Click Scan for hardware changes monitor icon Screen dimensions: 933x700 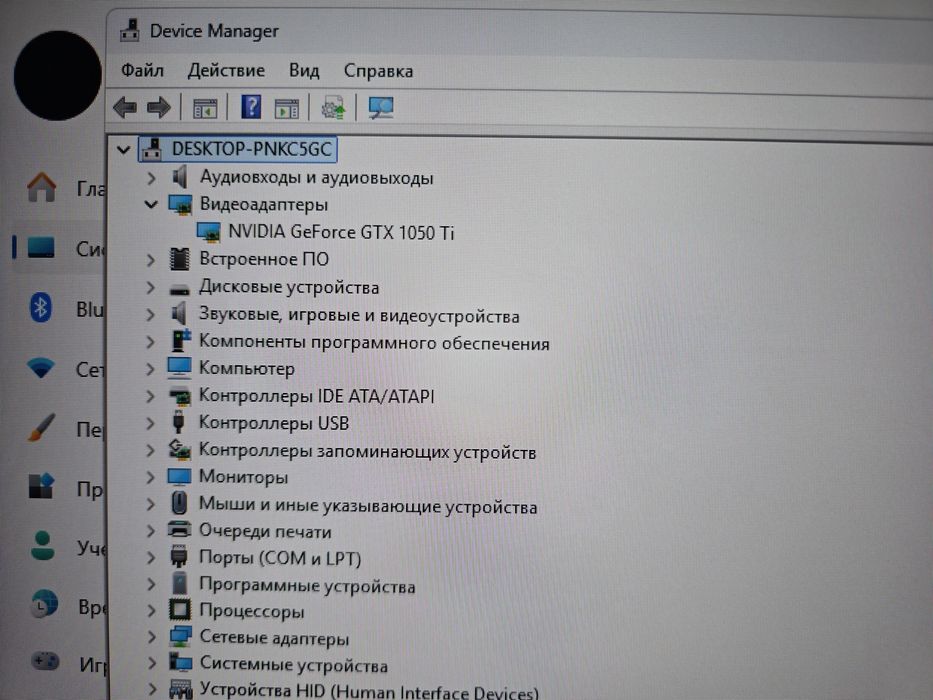pos(380,108)
